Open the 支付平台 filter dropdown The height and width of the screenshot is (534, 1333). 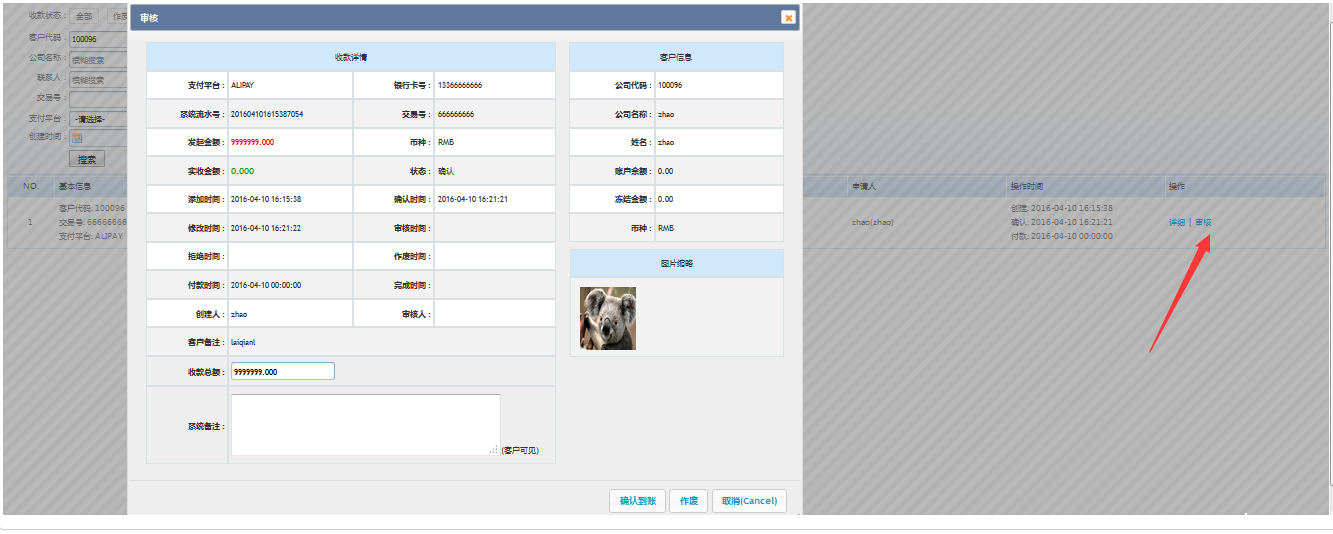click(98, 119)
